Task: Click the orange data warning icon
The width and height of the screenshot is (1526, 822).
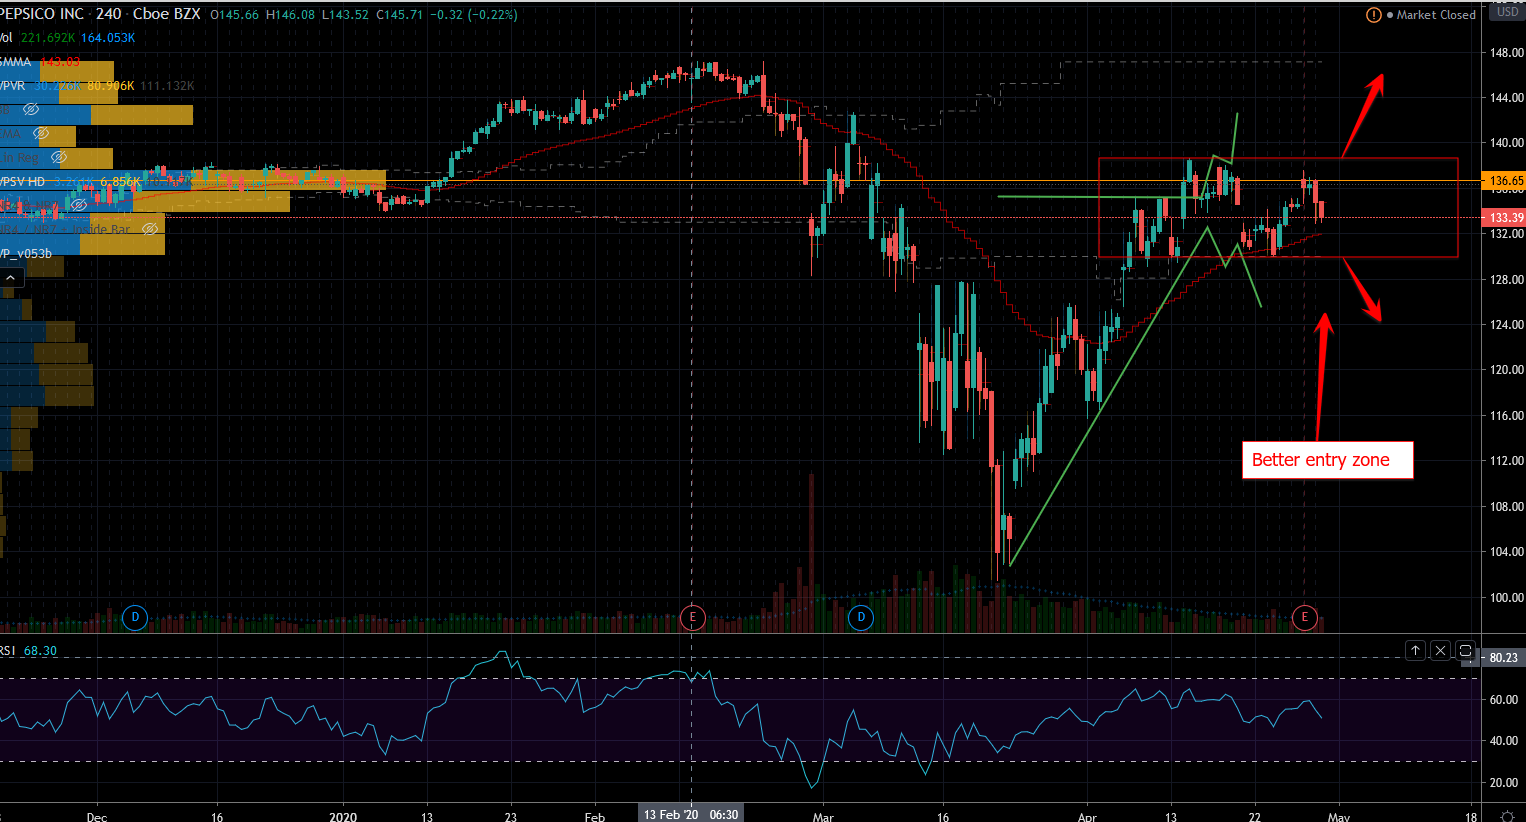Action: click(x=1373, y=15)
